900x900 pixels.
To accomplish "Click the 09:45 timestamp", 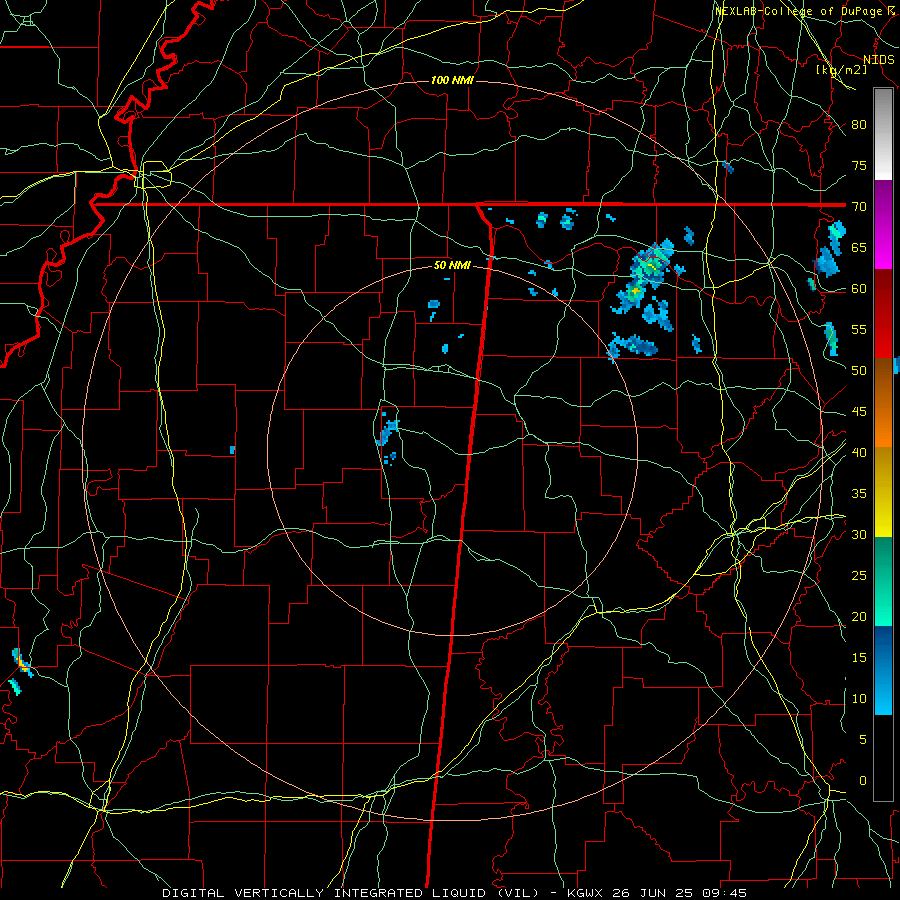I will [725, 893].
